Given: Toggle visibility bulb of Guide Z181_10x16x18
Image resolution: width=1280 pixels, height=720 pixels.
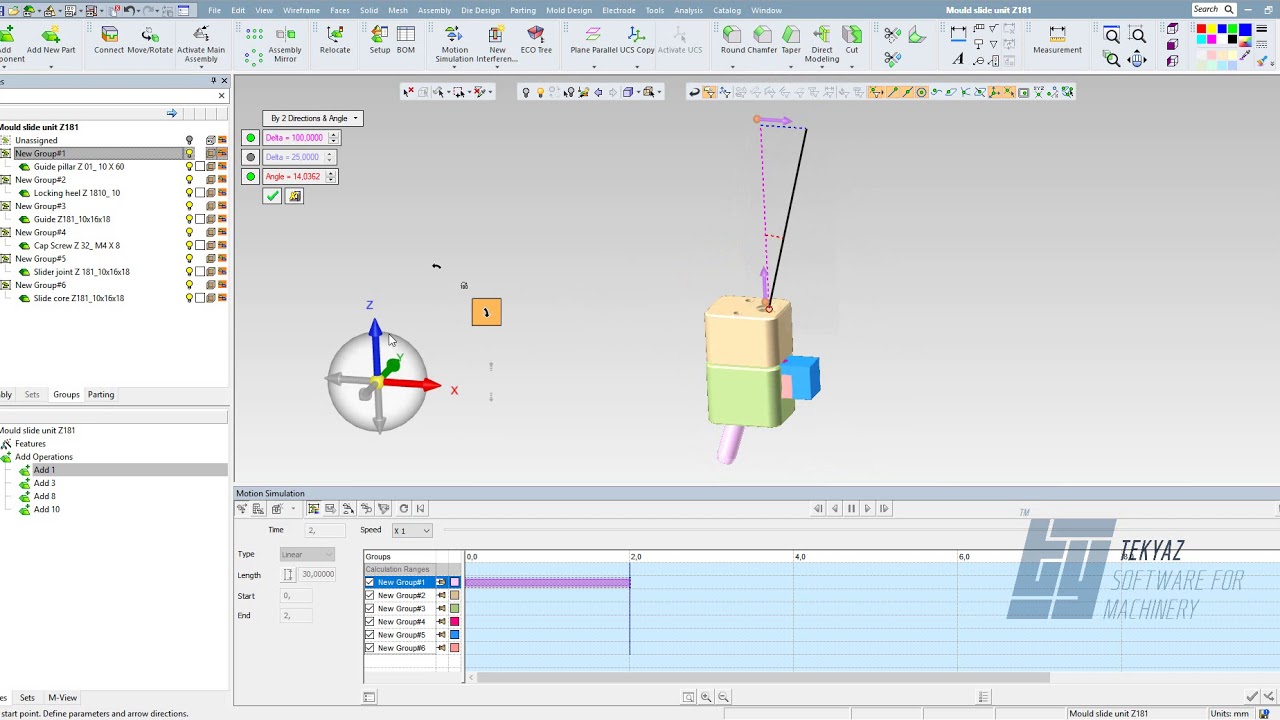Looking at the screenshot, I should pyautogui.click(x=189, y=219).
